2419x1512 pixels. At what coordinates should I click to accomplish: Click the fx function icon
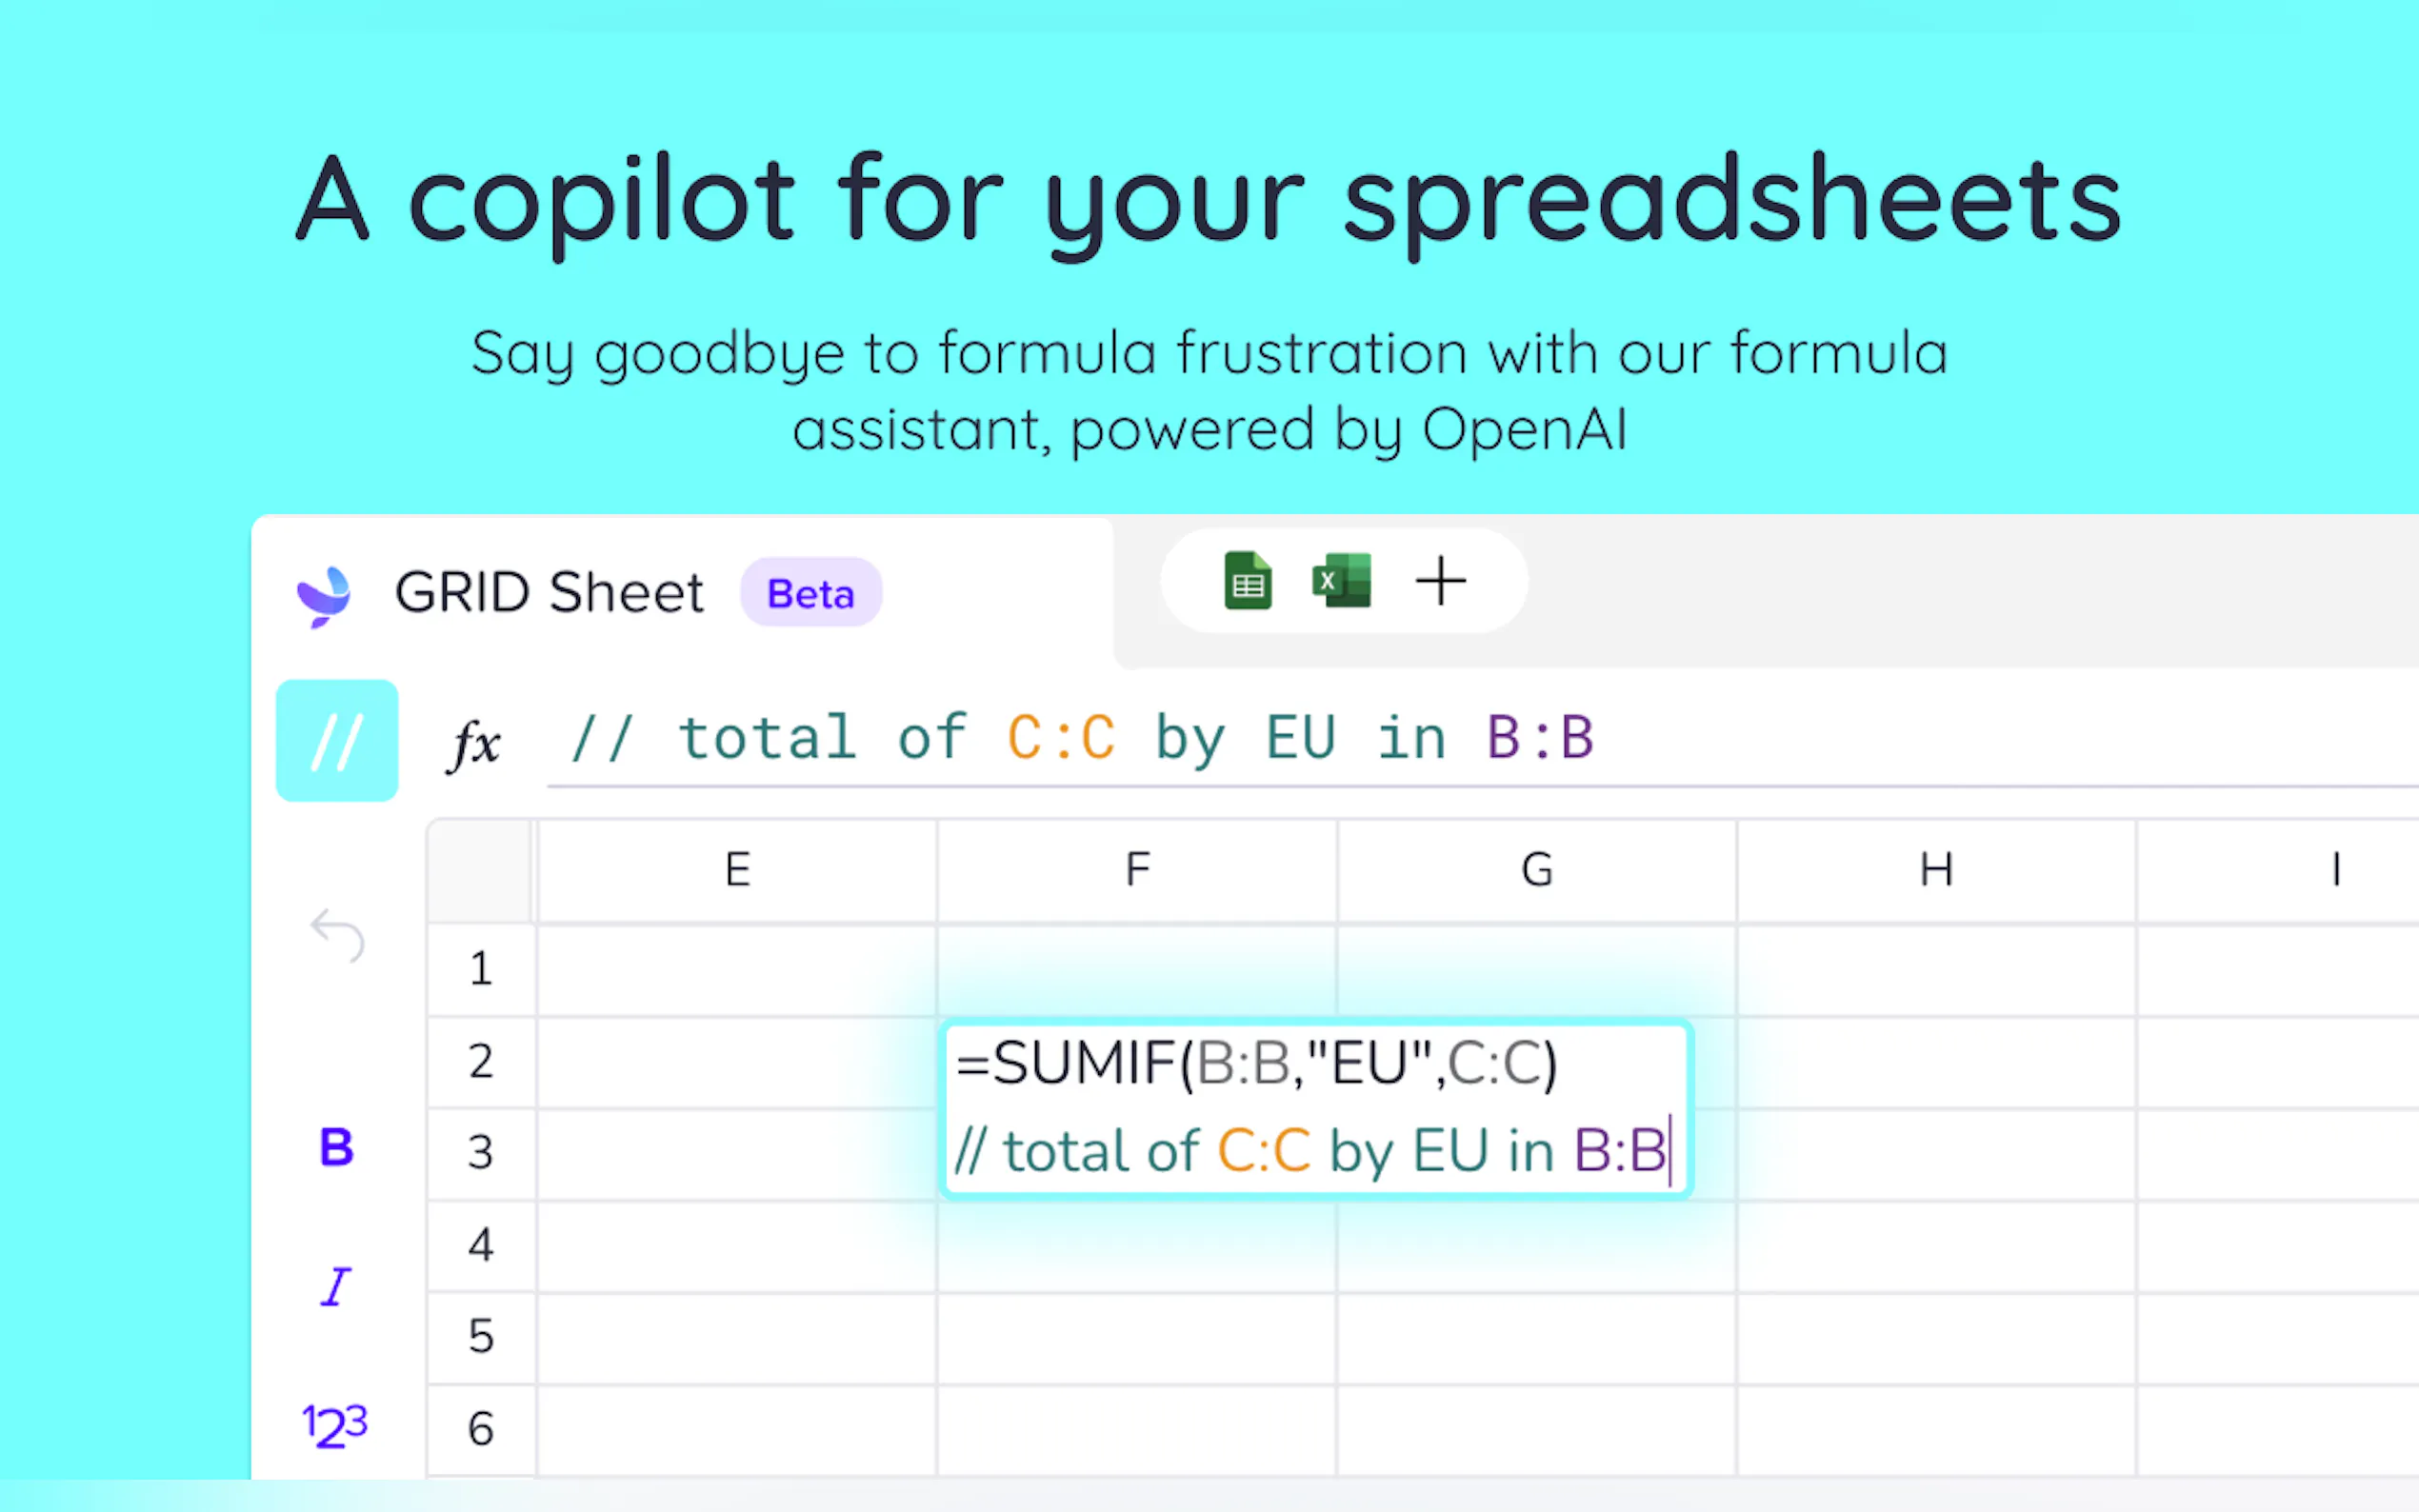tap(473, 743)
